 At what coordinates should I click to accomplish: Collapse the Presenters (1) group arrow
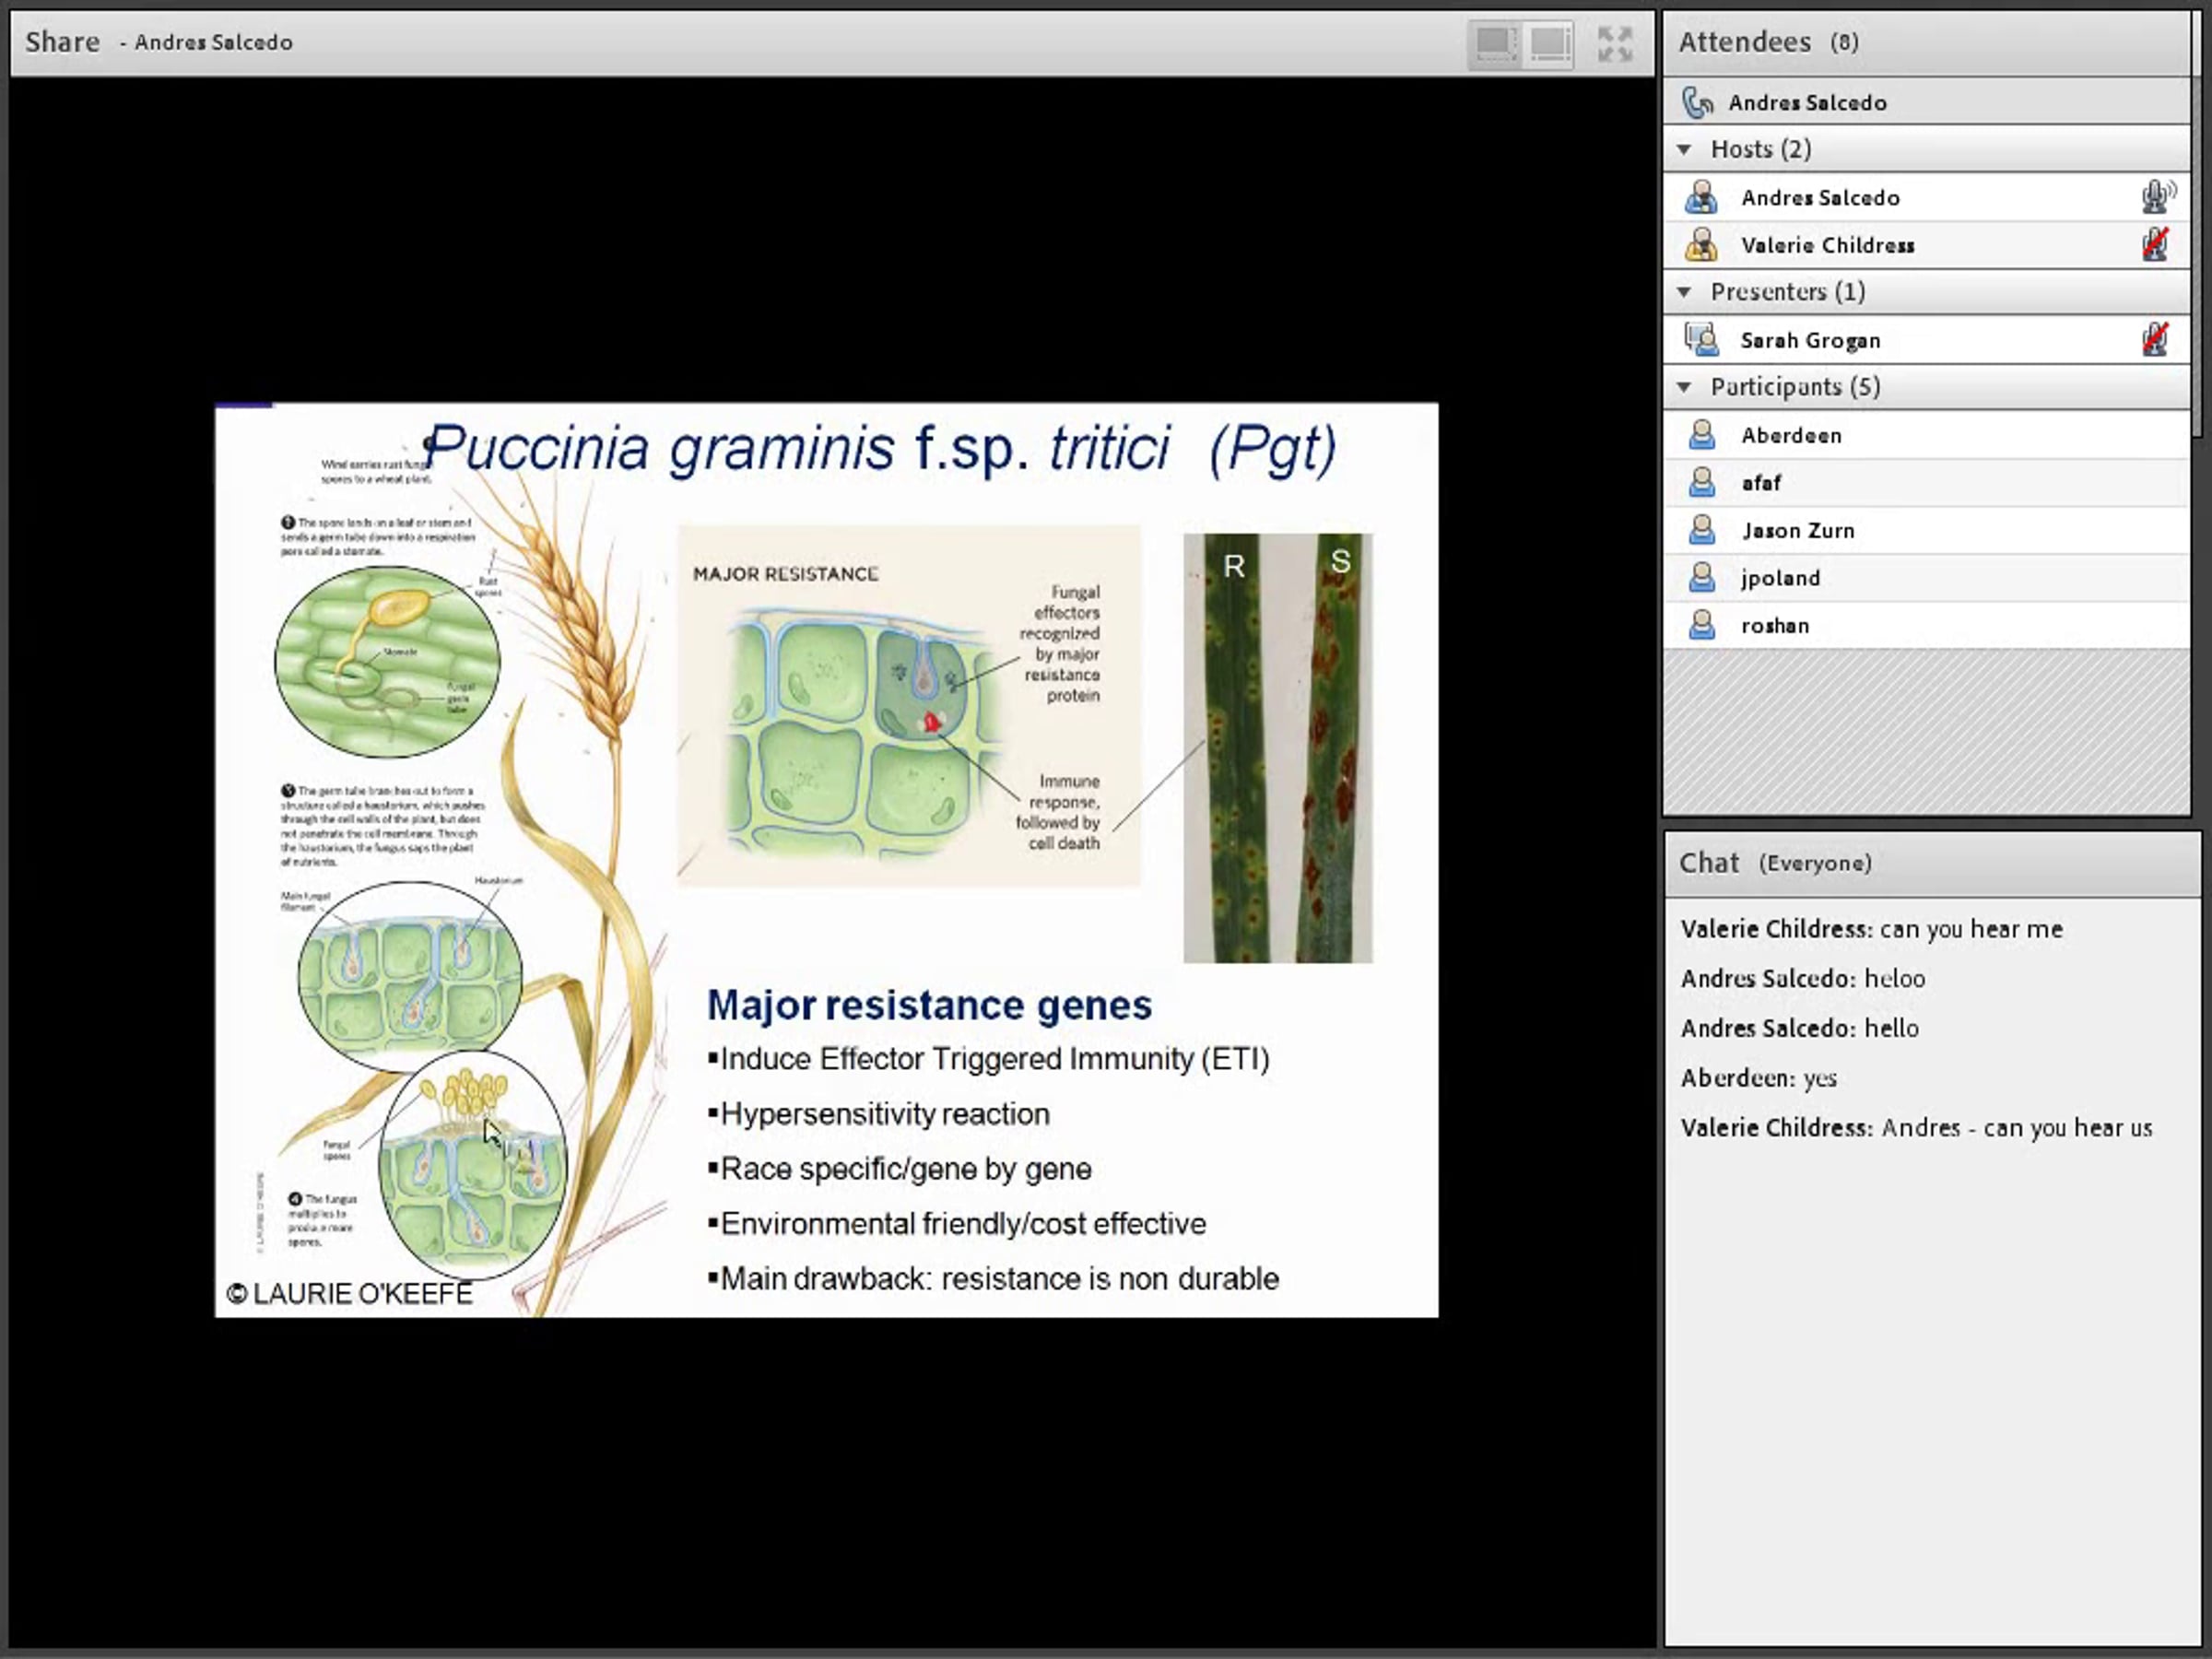1684,292
